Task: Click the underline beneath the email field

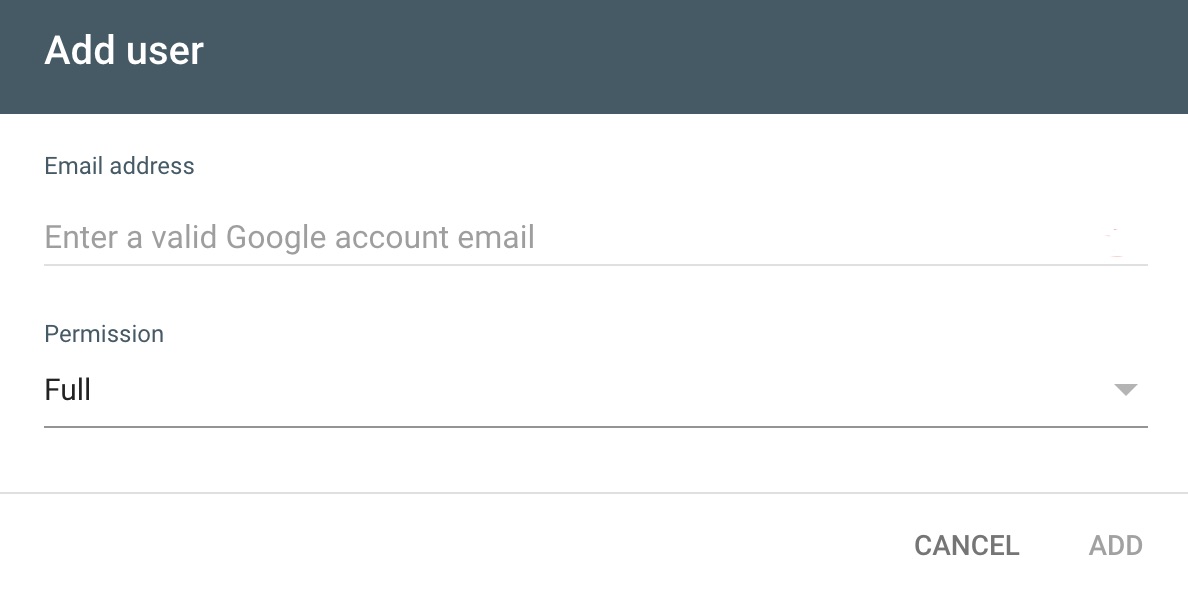Action: pyautogui.click(x=595, y=265)
